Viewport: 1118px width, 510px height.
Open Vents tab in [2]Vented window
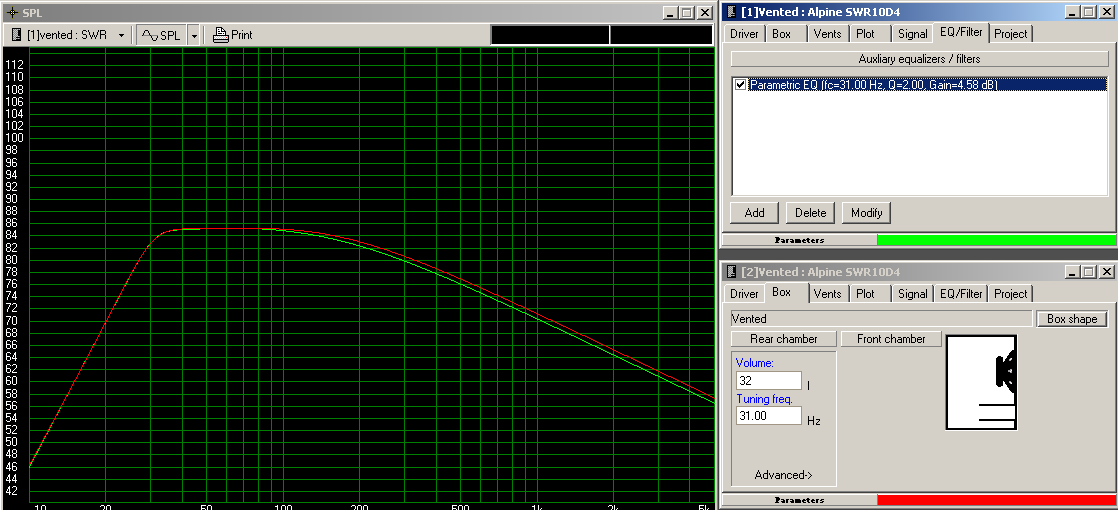click(x=828, y=294)
